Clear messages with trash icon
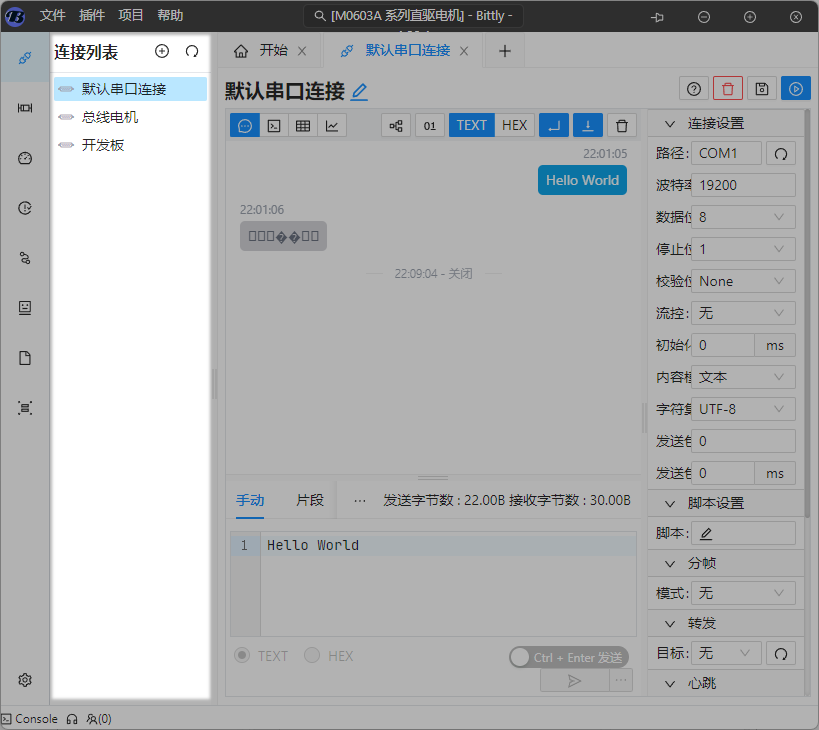This screenshot has height=730, width=819. tap(622, 125)
